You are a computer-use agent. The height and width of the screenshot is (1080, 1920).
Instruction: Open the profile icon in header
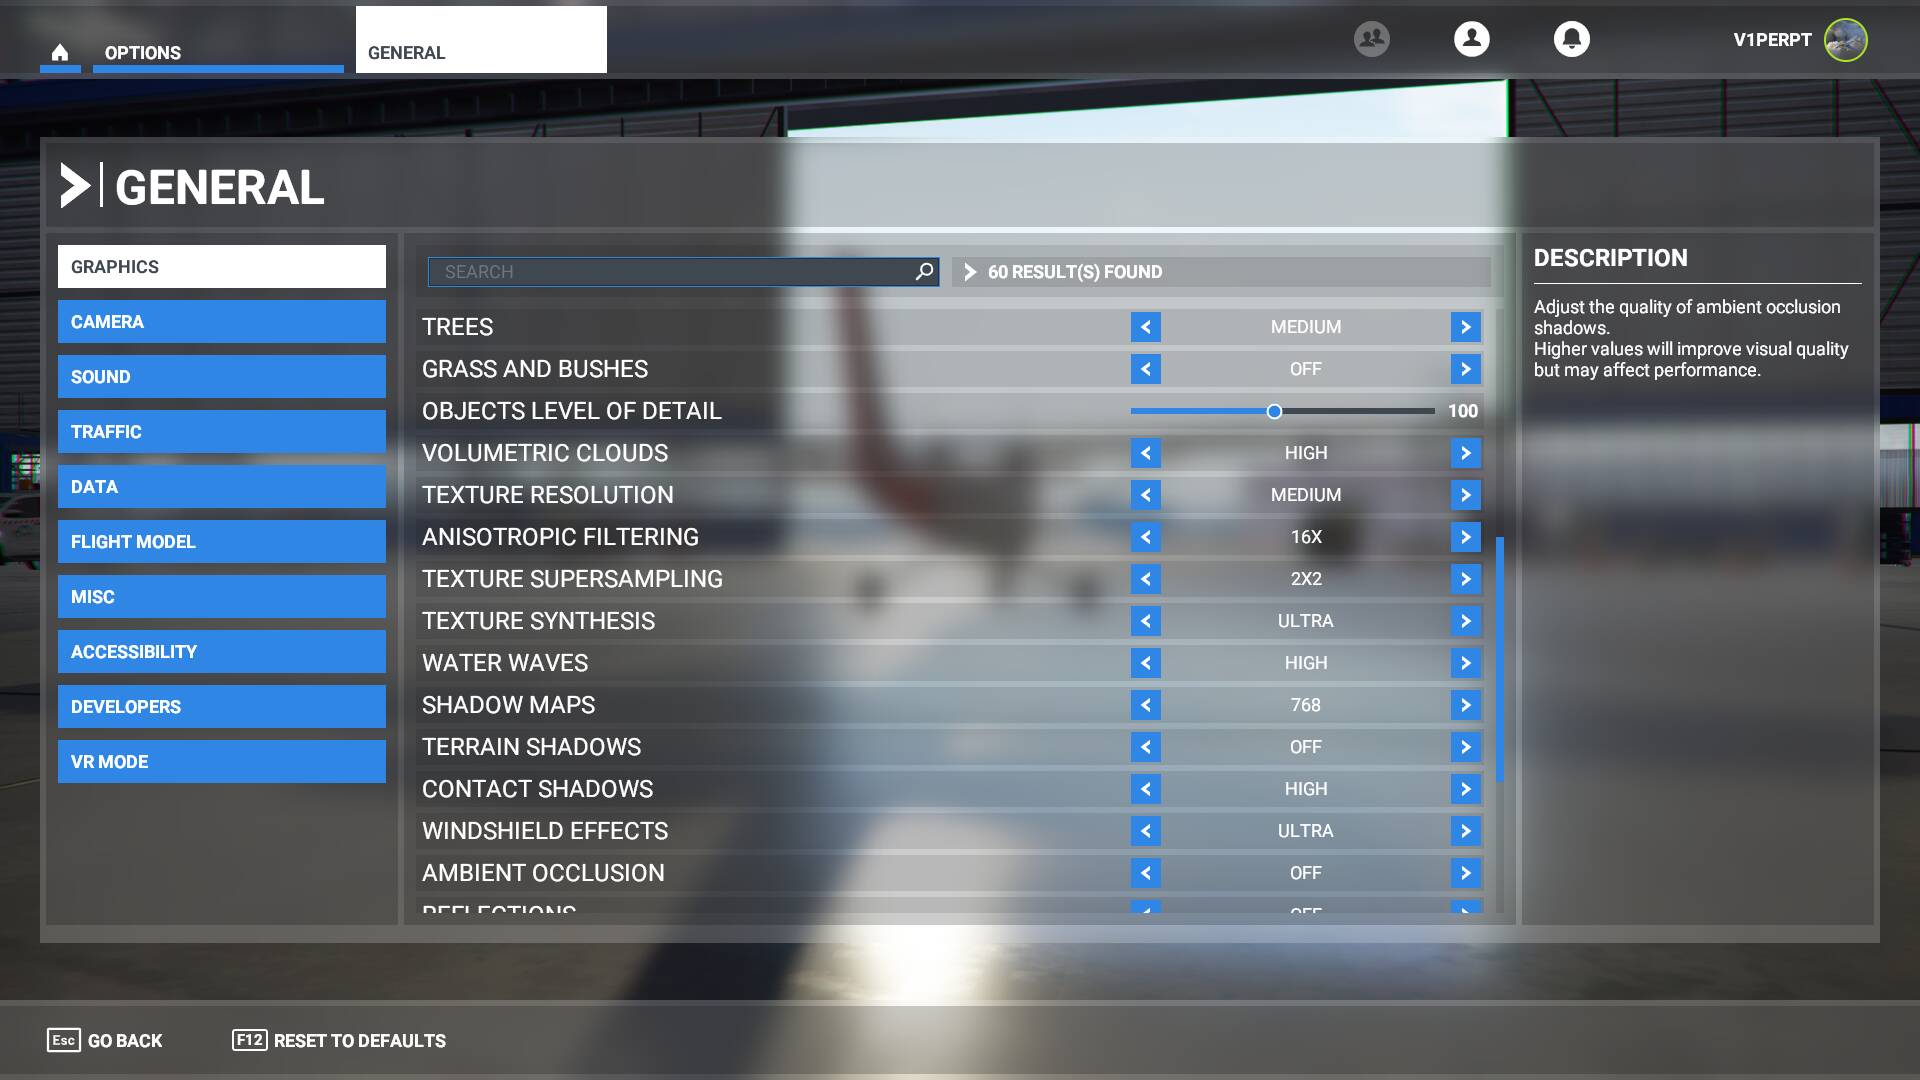point(1471,39)
